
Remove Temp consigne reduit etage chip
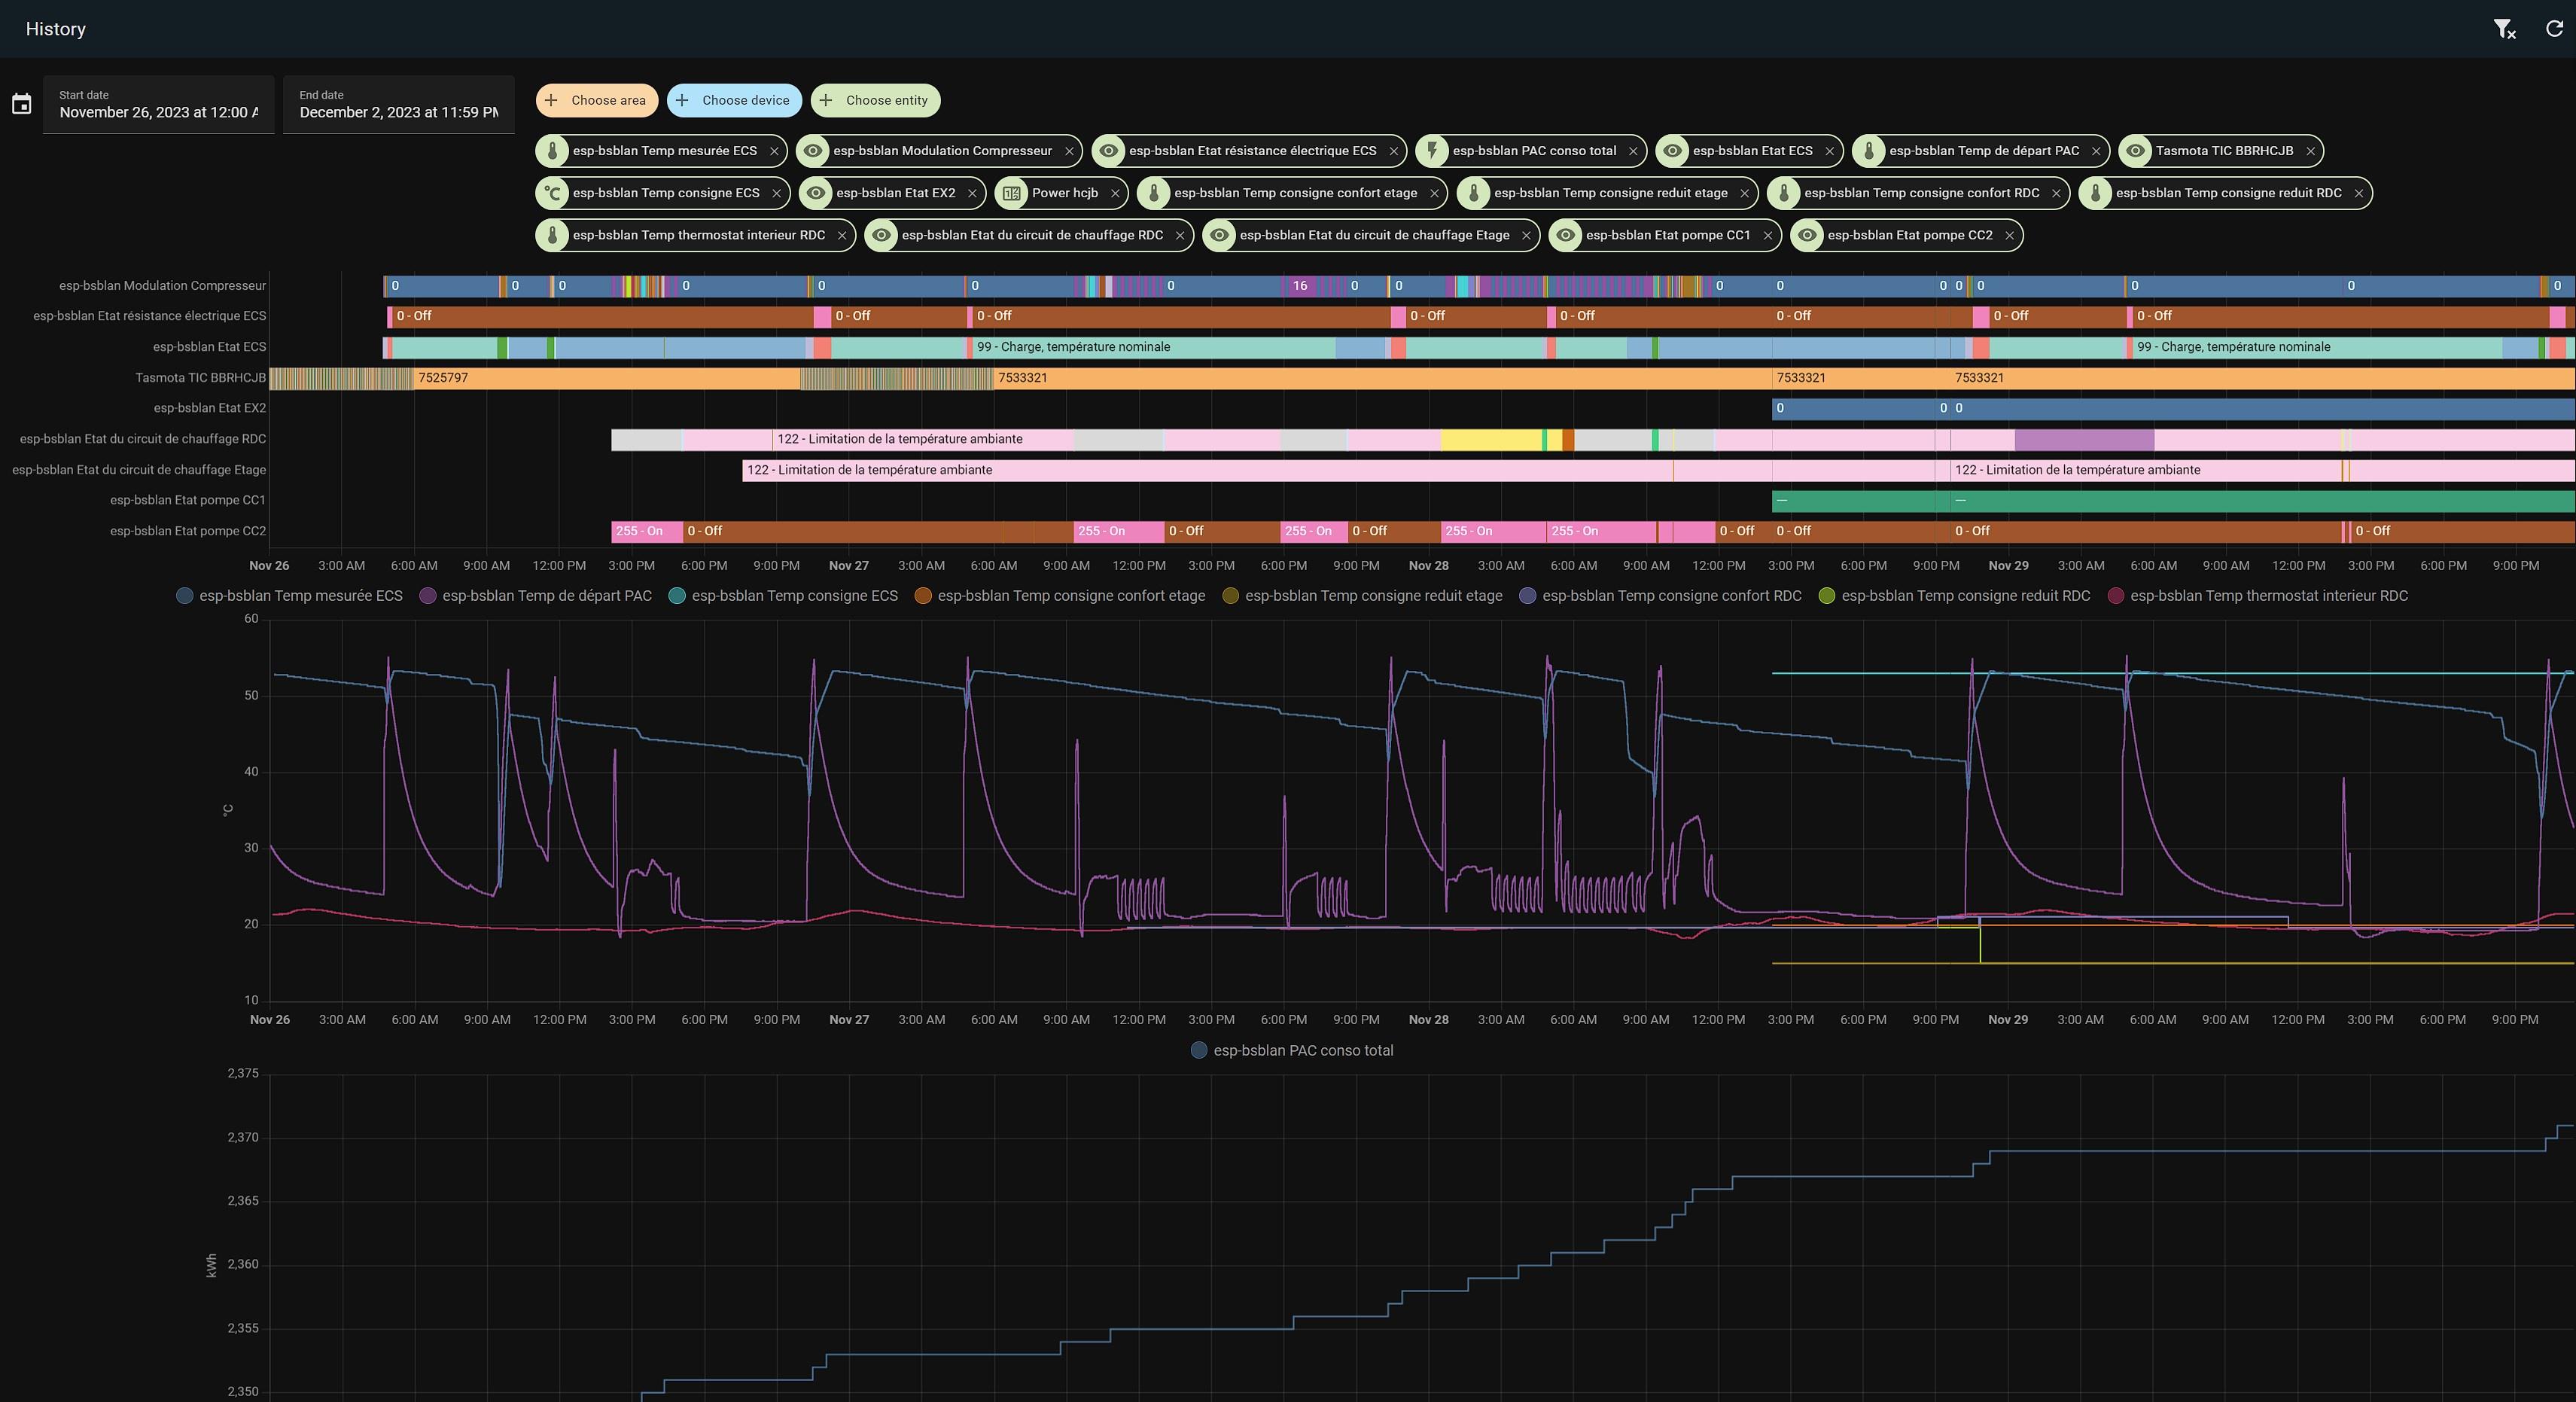click(x=1745, y=193)
